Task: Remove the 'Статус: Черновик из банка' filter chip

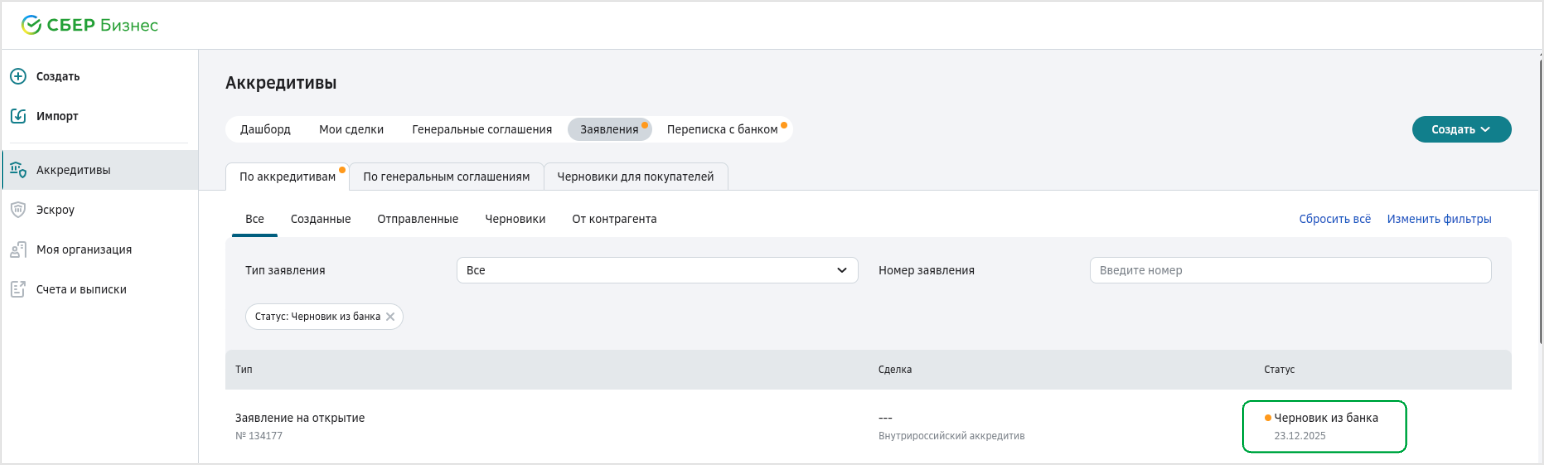Action: [x=391, y=317]
